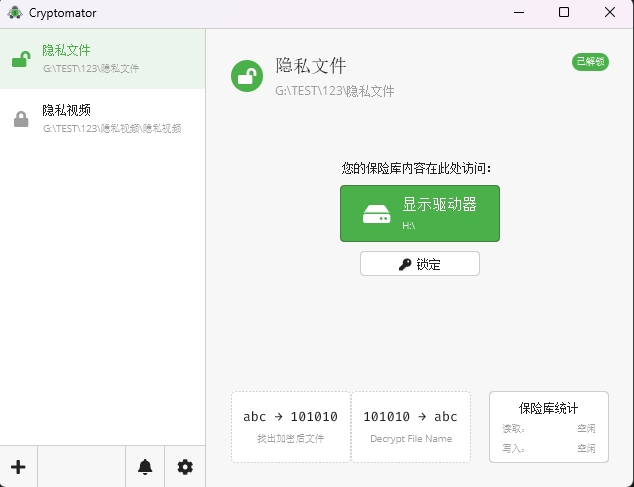The image size is (634, 487).
Task: Click the large green unlocked vault circle icon
Action: (247, 76)
